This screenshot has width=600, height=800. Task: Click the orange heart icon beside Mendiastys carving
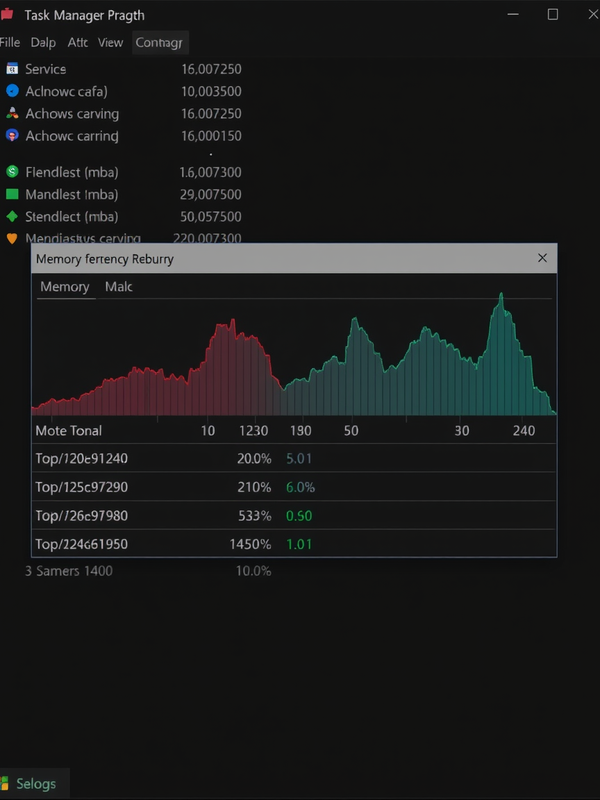12,238
